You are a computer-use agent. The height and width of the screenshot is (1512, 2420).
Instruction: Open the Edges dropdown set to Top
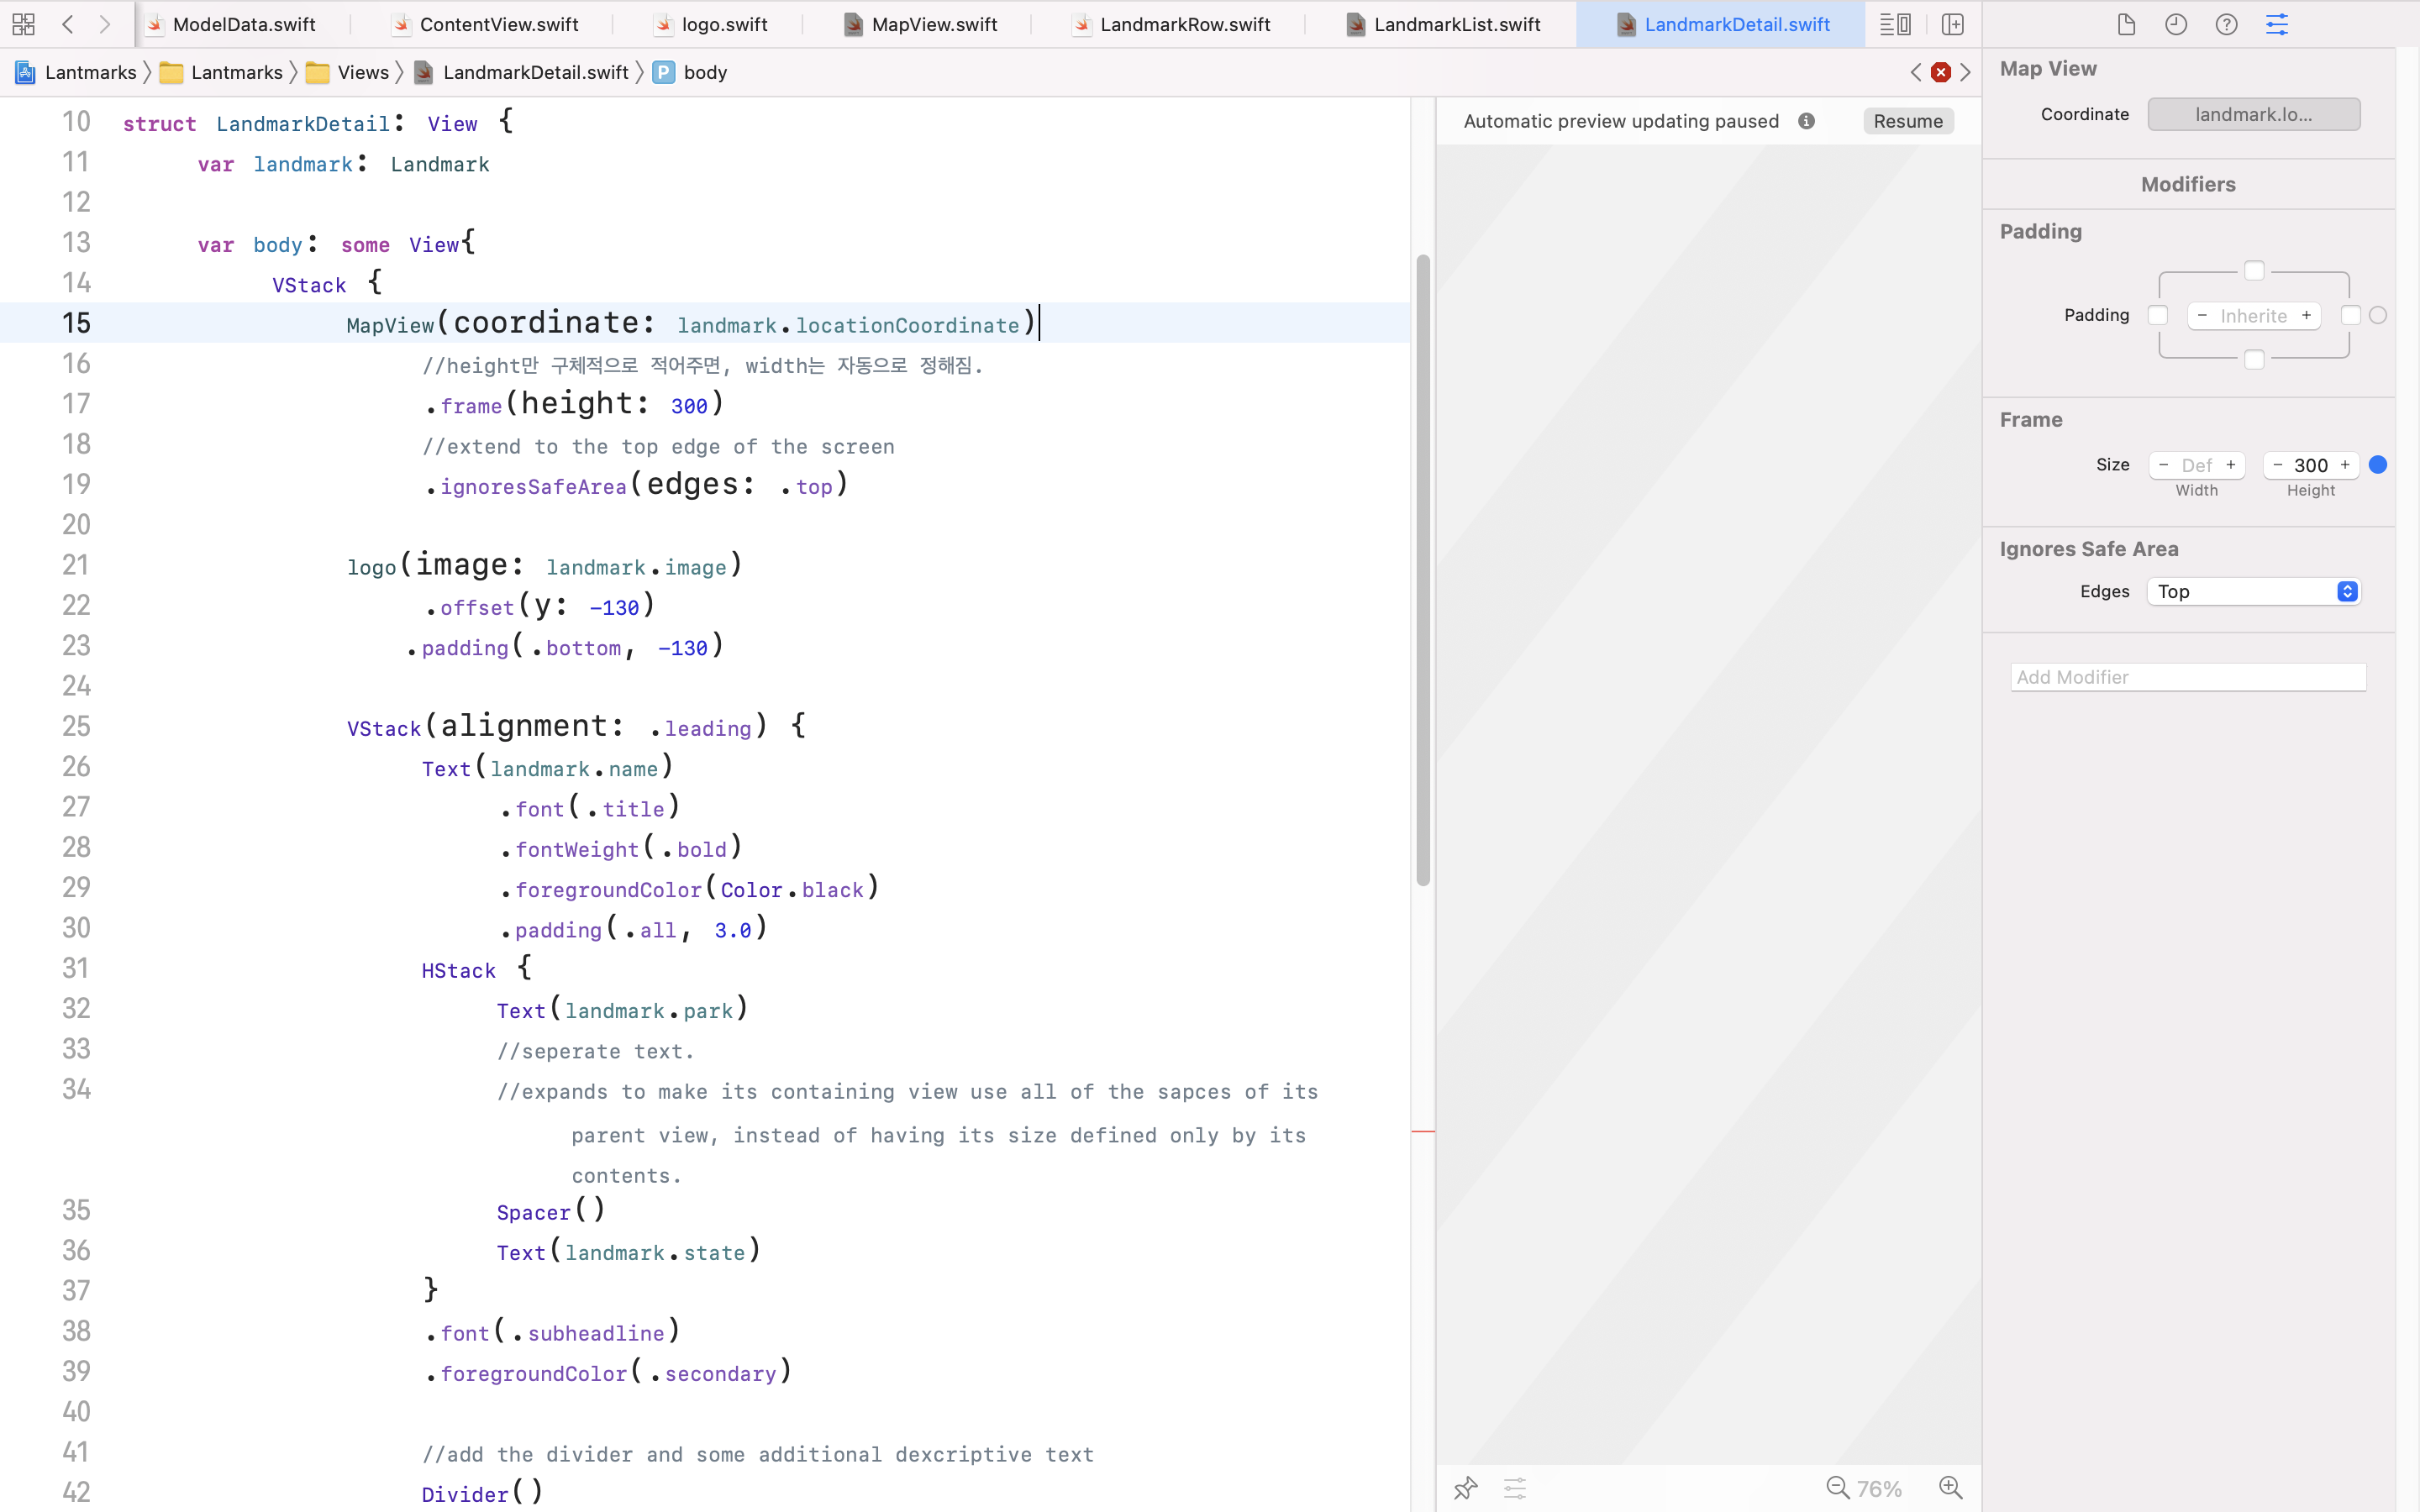(2254, 591)
